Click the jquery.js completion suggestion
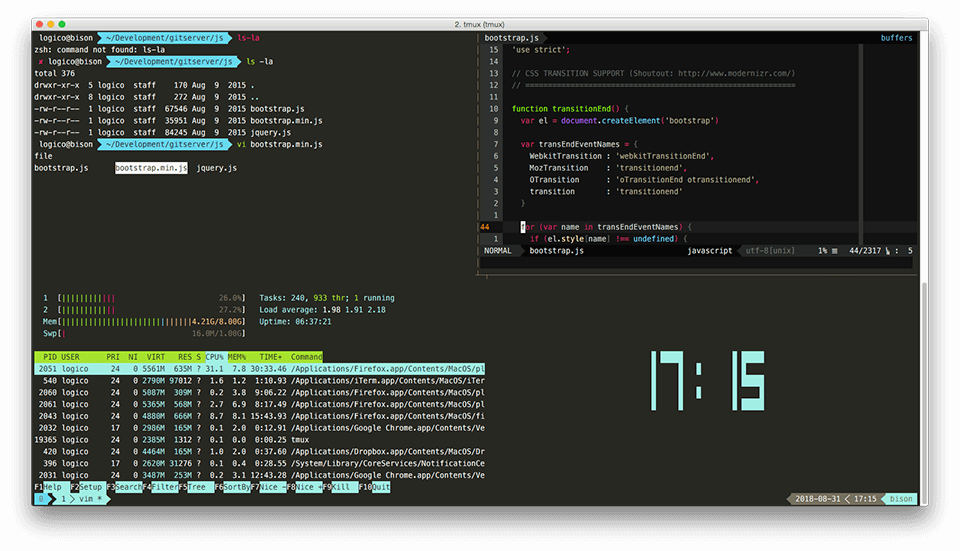Viewport: 960px width, 551px height. click(217, 168)
